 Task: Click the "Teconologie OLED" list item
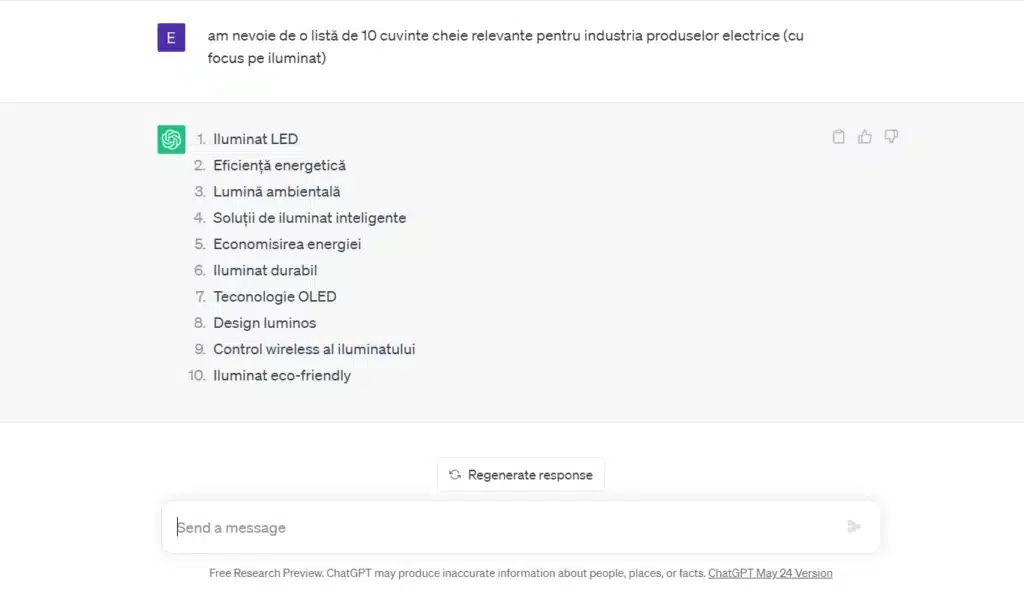274,296
